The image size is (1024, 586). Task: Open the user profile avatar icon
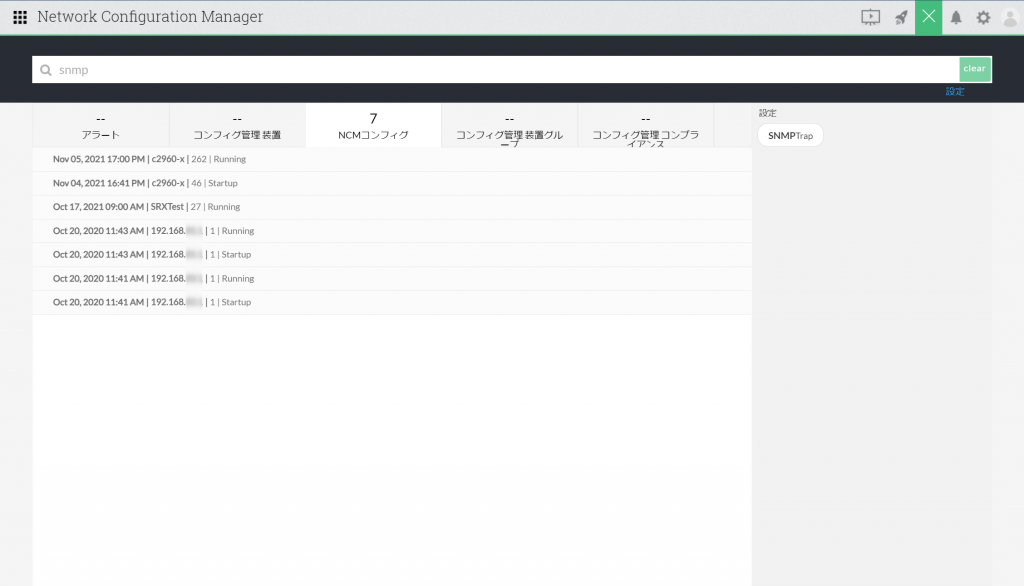tap(1010, 18)
